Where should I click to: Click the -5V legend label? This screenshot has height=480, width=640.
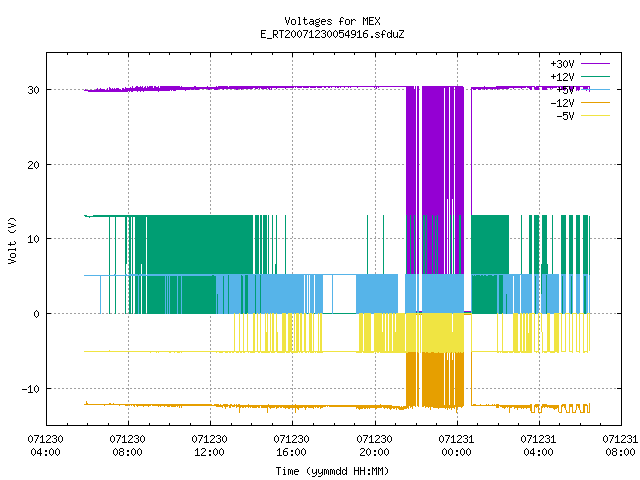pos(565,116)
